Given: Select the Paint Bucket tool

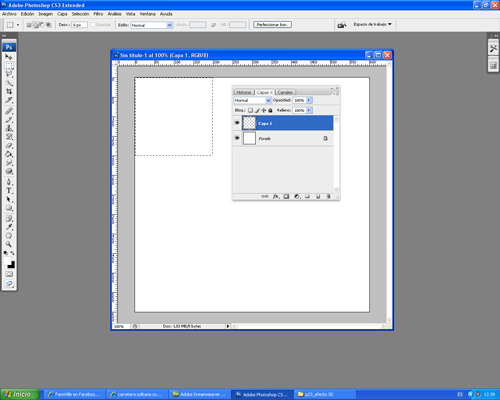Looking at the screenshot, I should (9, 154).
